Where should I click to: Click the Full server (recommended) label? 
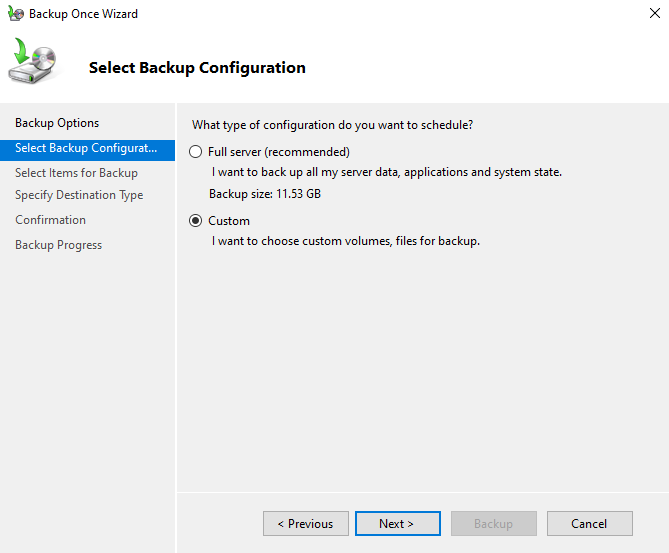279,152
